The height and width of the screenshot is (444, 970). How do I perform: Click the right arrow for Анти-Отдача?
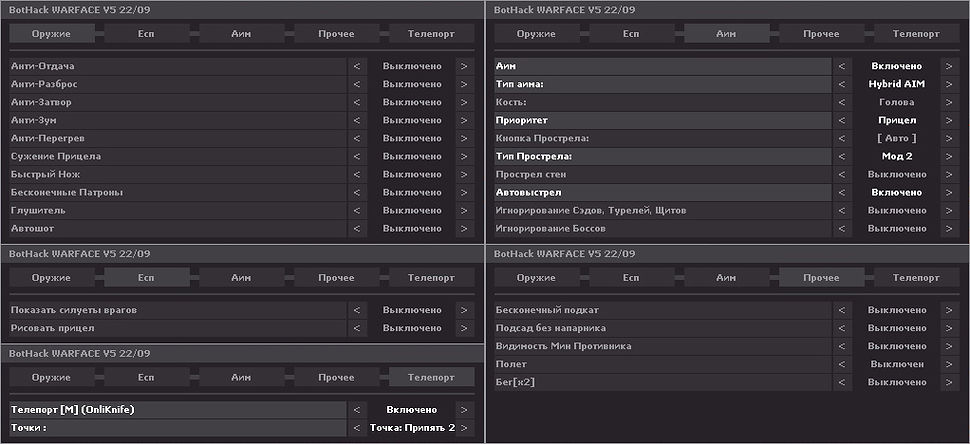465,66
